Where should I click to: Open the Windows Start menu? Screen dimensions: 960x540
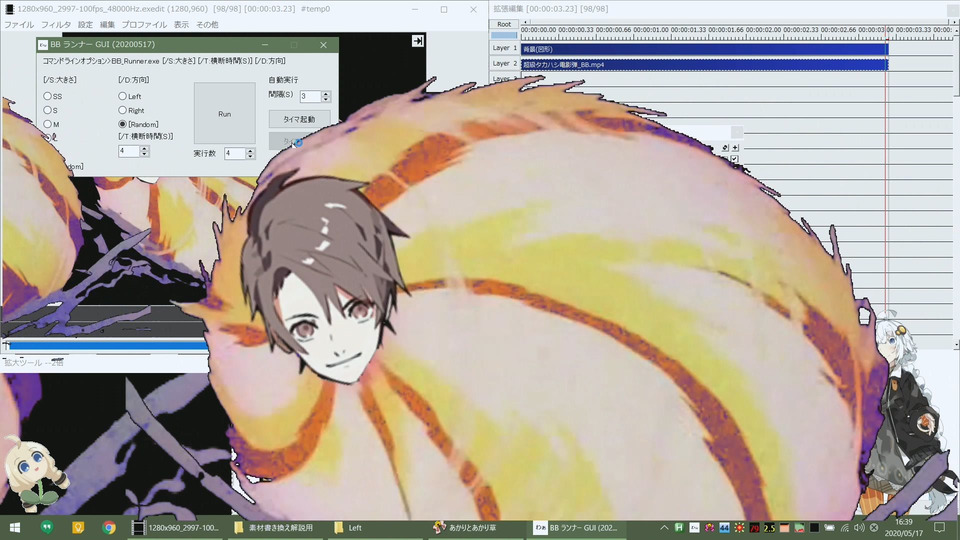15,528
